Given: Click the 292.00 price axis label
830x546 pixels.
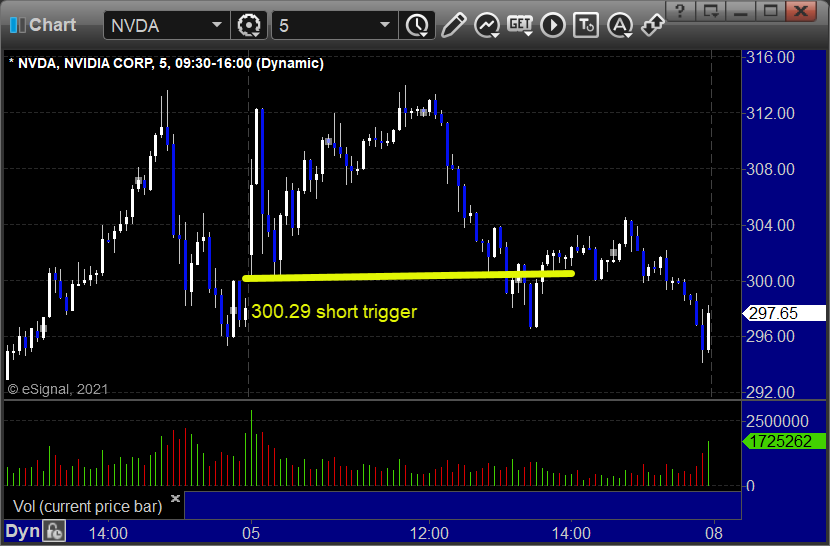Looking at the screenshot, I should pos(770,392).
